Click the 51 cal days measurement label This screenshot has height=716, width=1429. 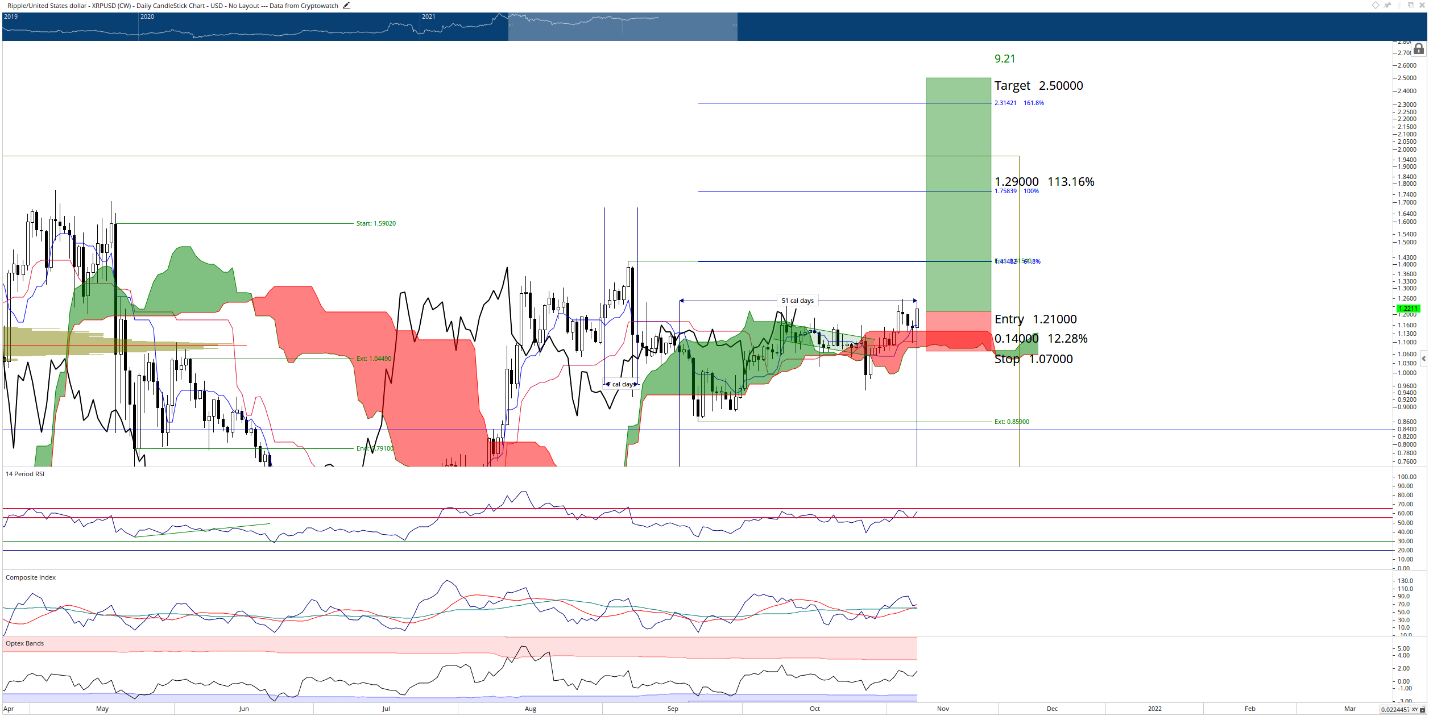[x=797, y=300]
